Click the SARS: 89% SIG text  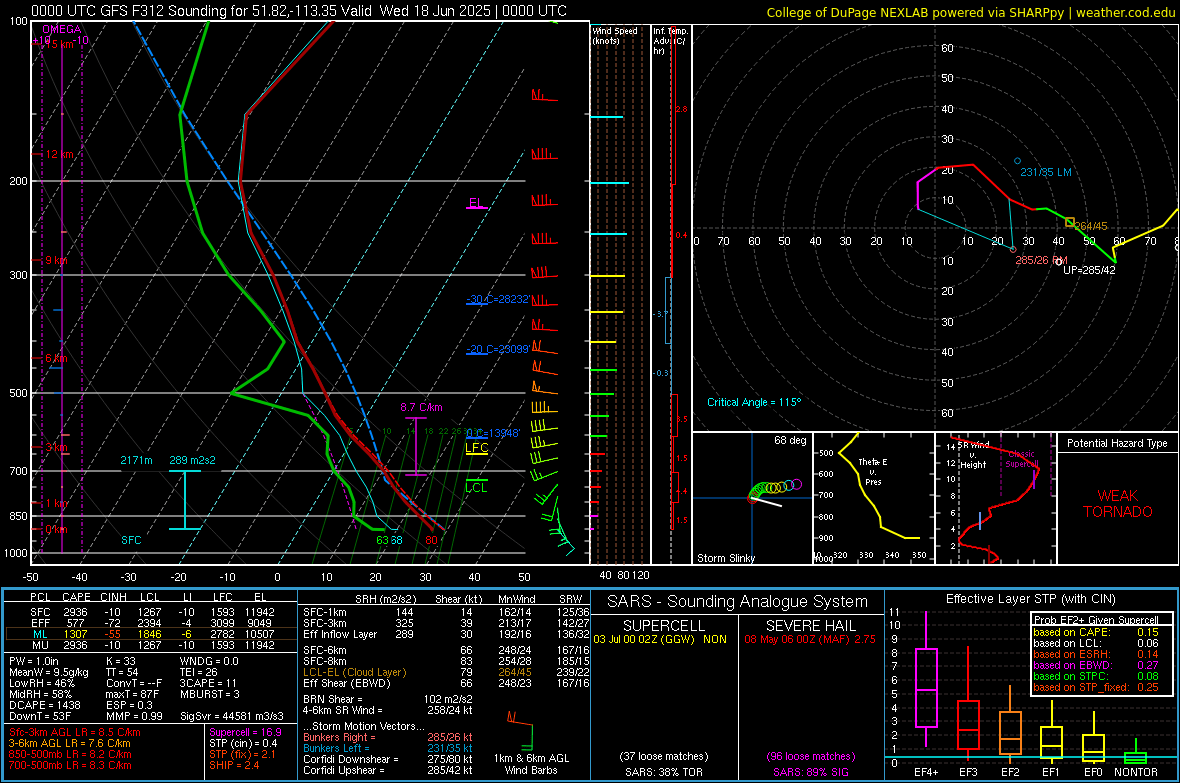click(x=810, y=772)
